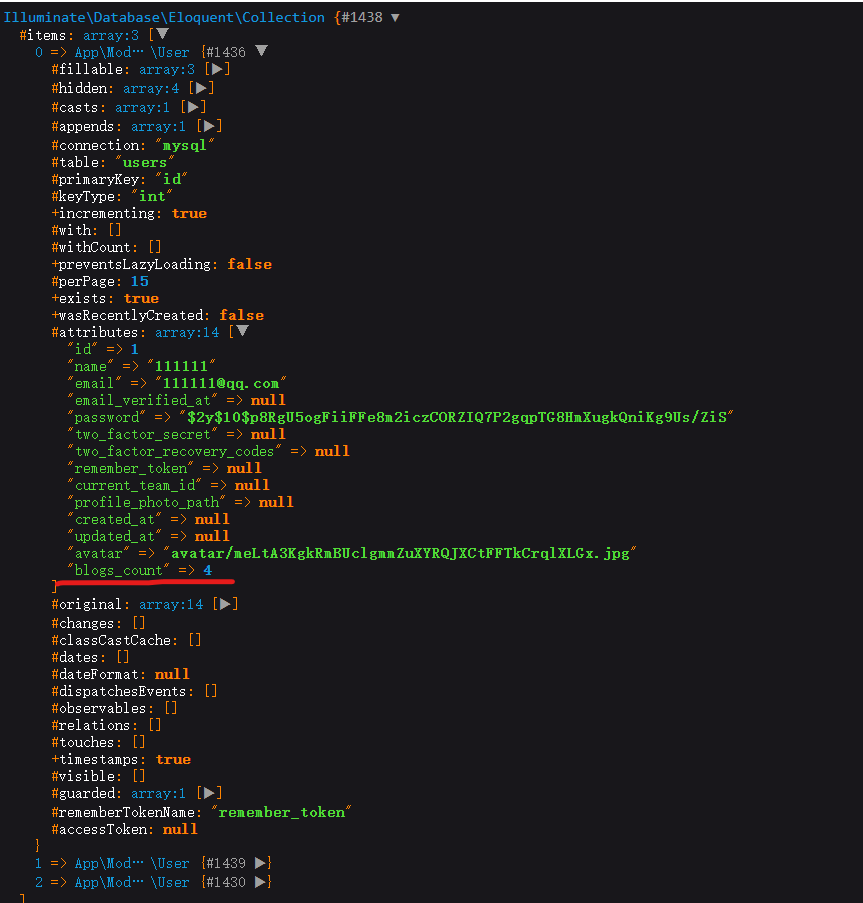This screenshot has height=903, width=863.
Task: Select the wasRecentlyCreated false value
Action: [x=241, y=315]
